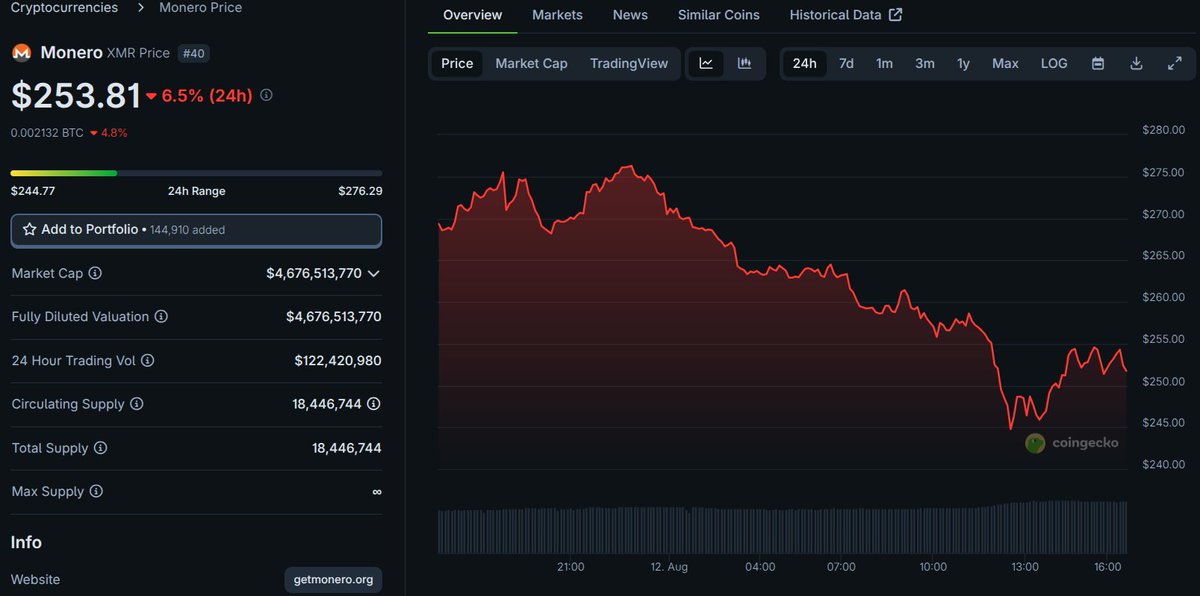Open the calendar date picker icon
The height and width of the screenshot is (596, 1200).
point(1097,62)
